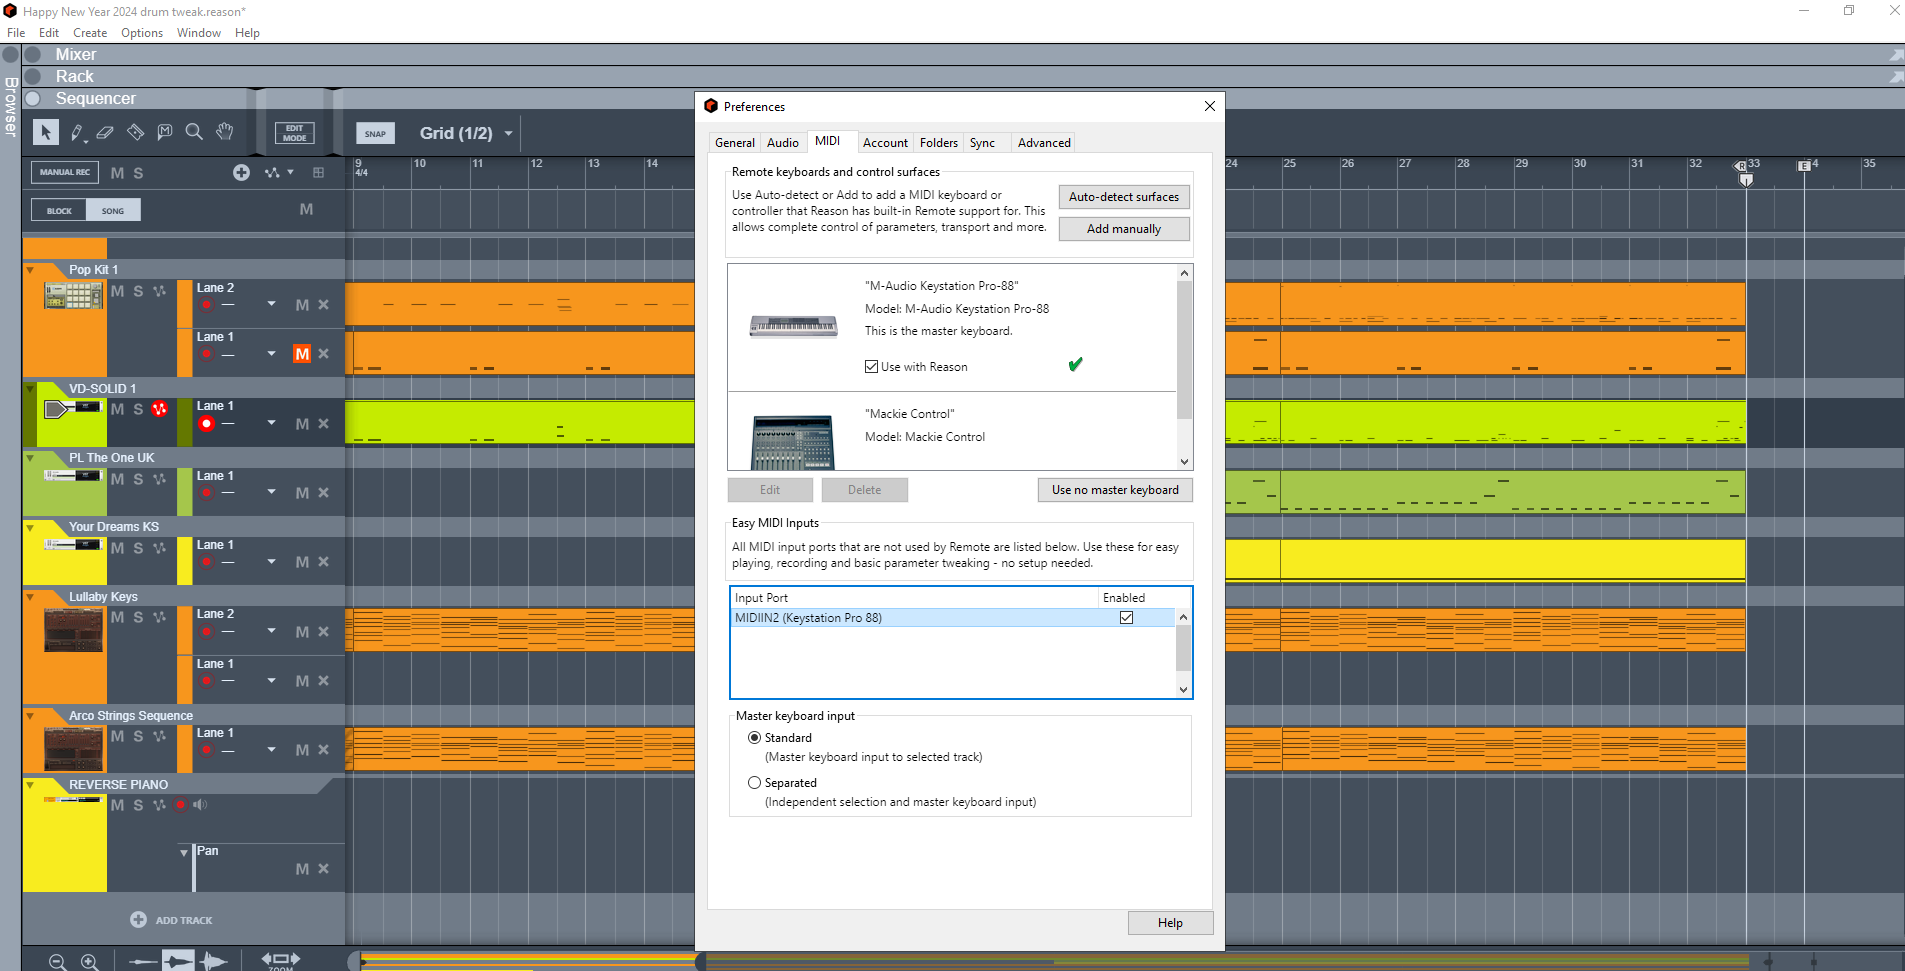Viewport: 1905px width, 971px height.
Task: Click Help in Preferences dialog
Action: click(x=1170, y=923)
